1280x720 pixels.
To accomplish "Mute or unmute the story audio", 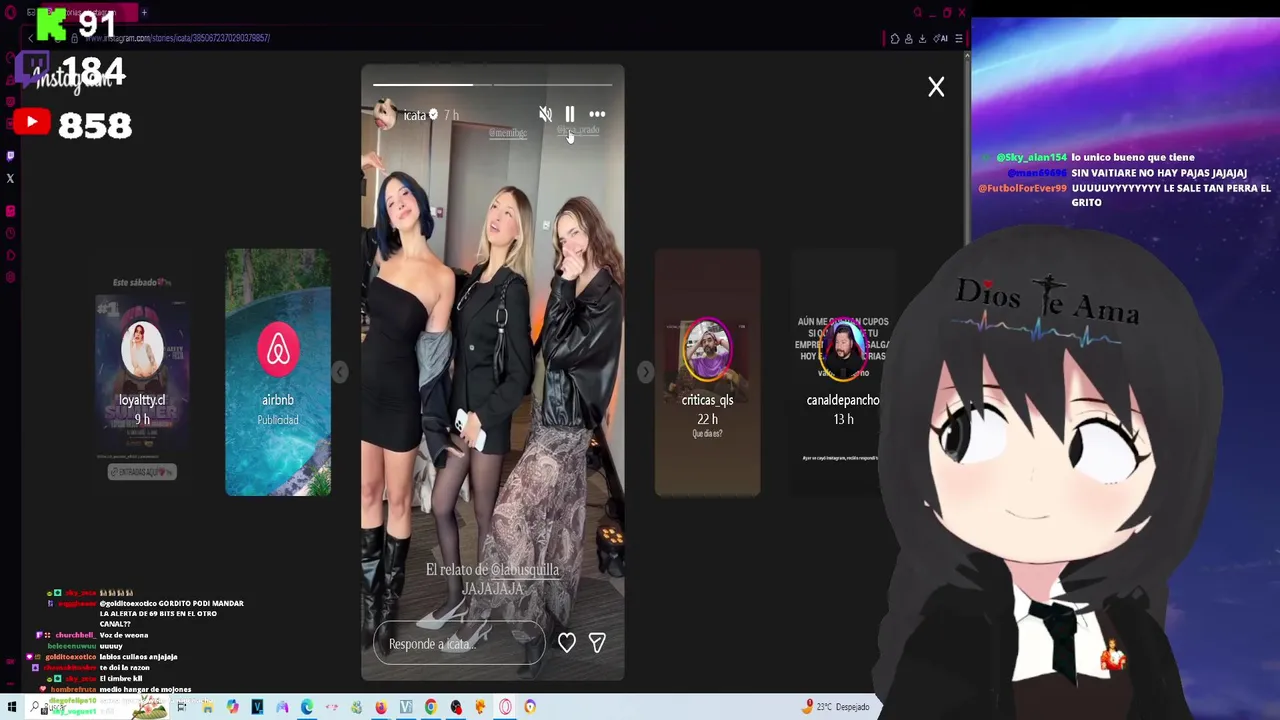I will 545,115.
